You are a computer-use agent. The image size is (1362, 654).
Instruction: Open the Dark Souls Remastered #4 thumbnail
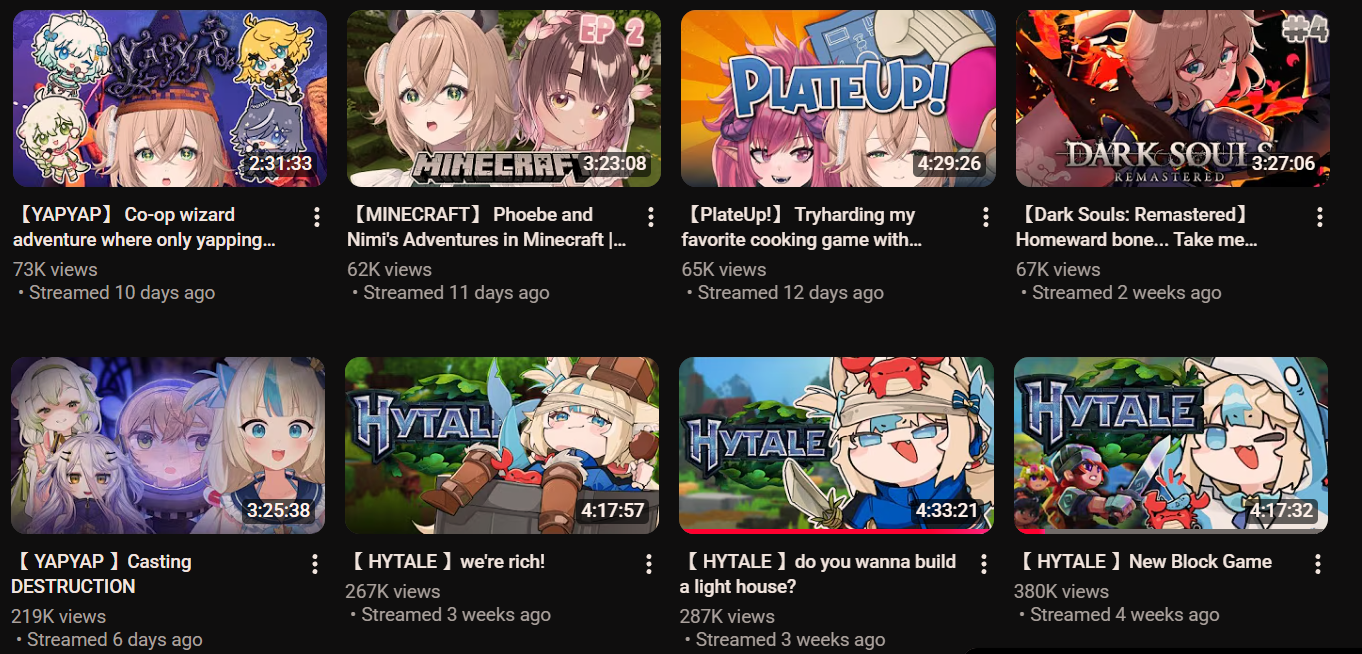pos(1173,98)
